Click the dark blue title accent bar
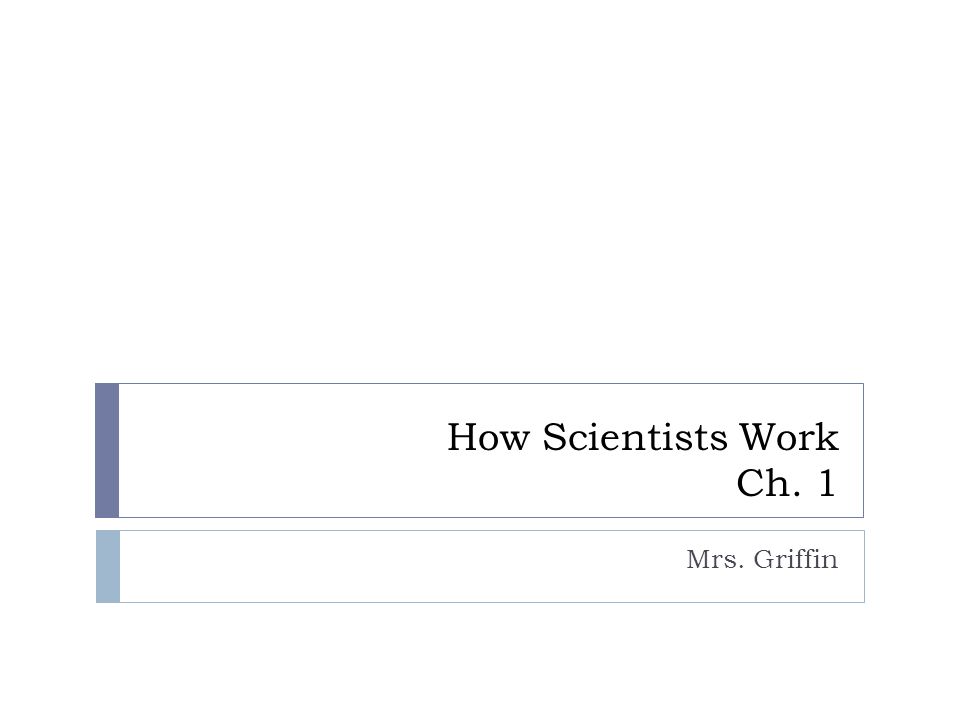Viewport: 960px width, 720px height. point(107,451)
